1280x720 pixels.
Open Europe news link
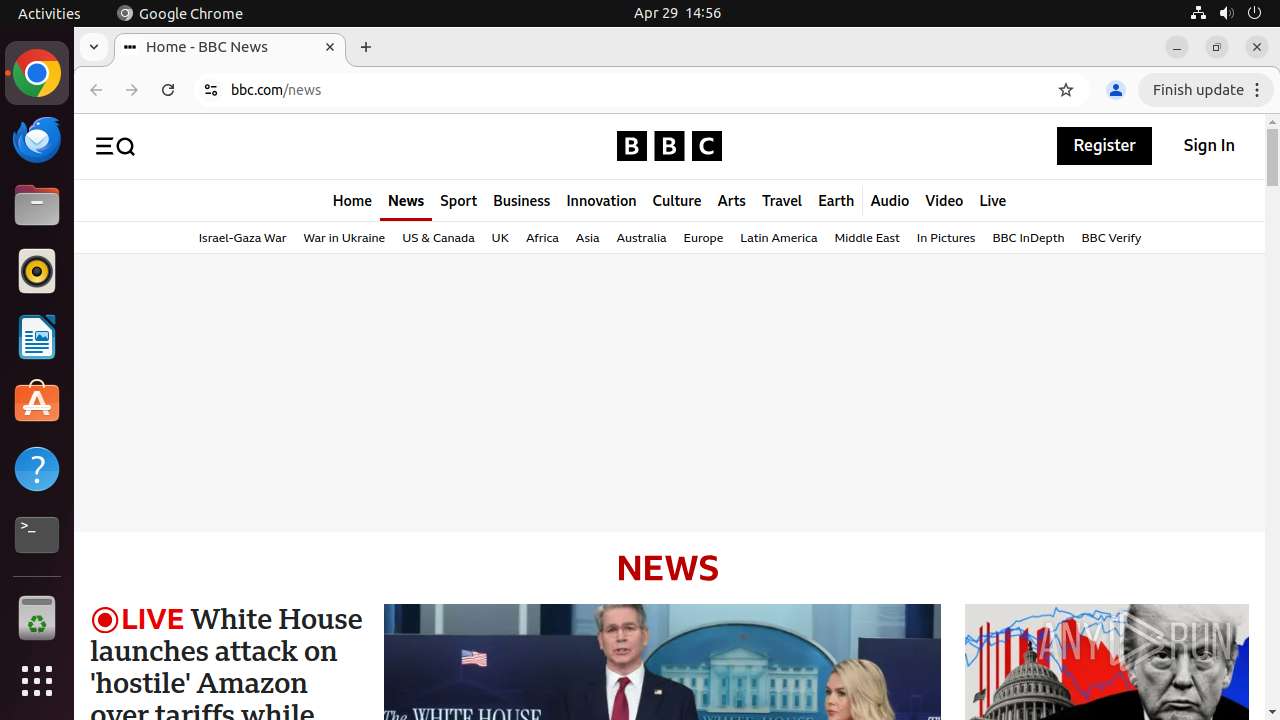(x=703, y=238)
